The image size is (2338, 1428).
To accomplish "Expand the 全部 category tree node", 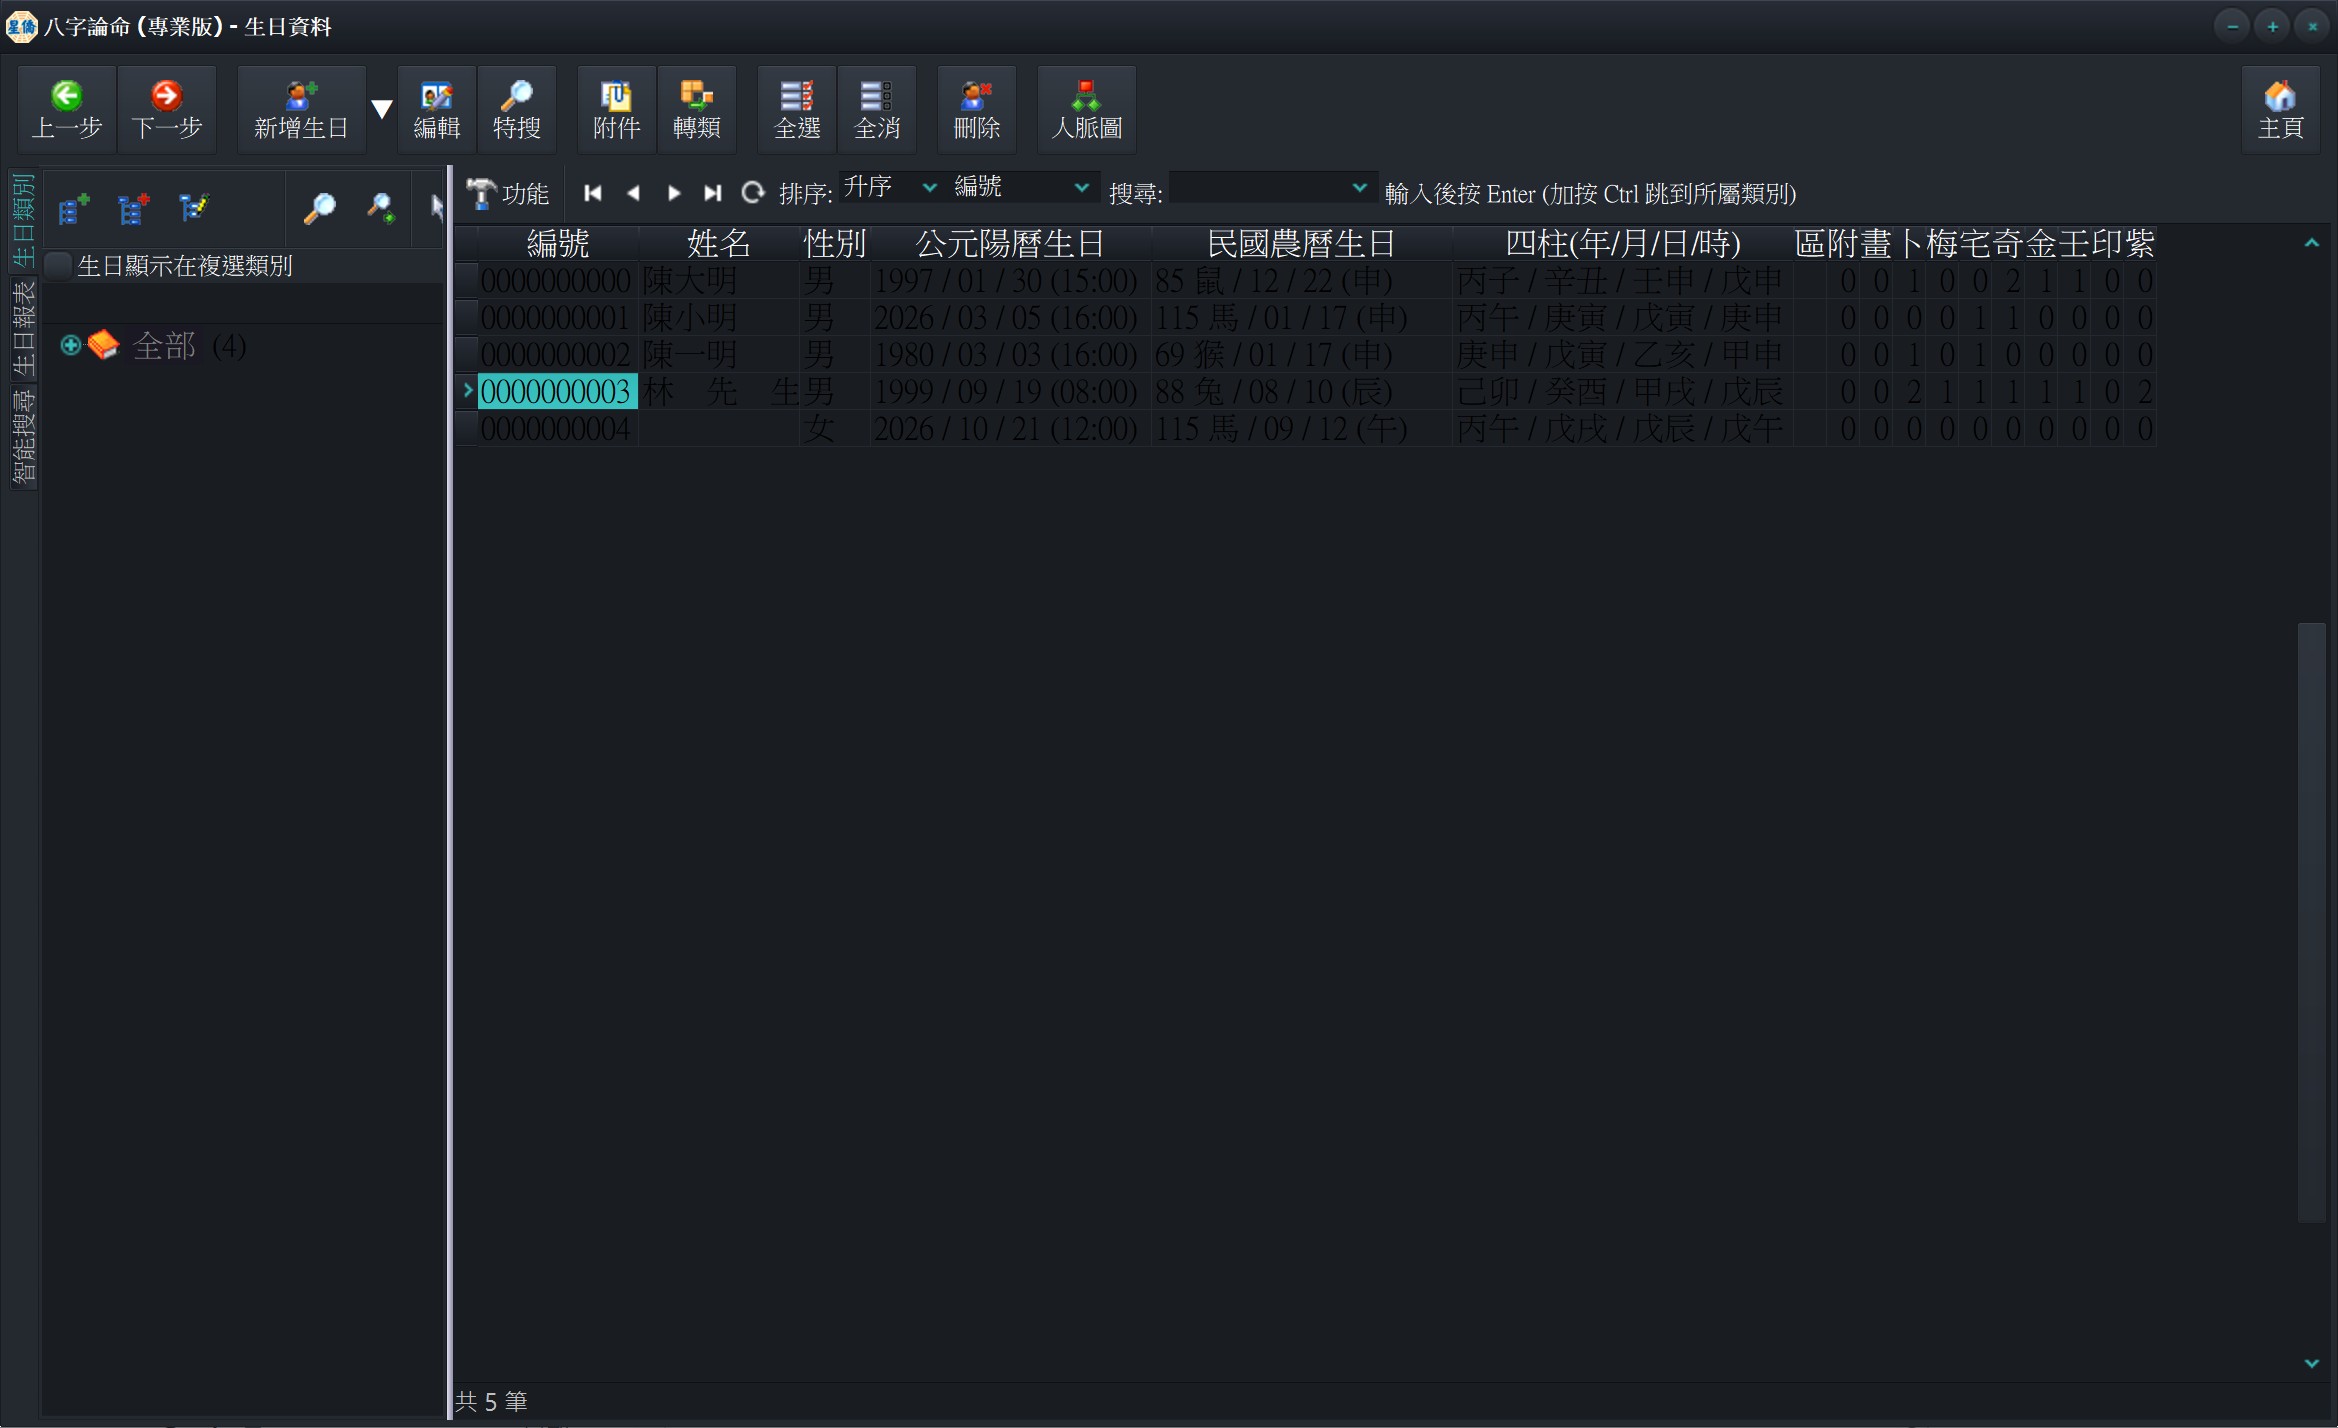I will coord(70,346).
